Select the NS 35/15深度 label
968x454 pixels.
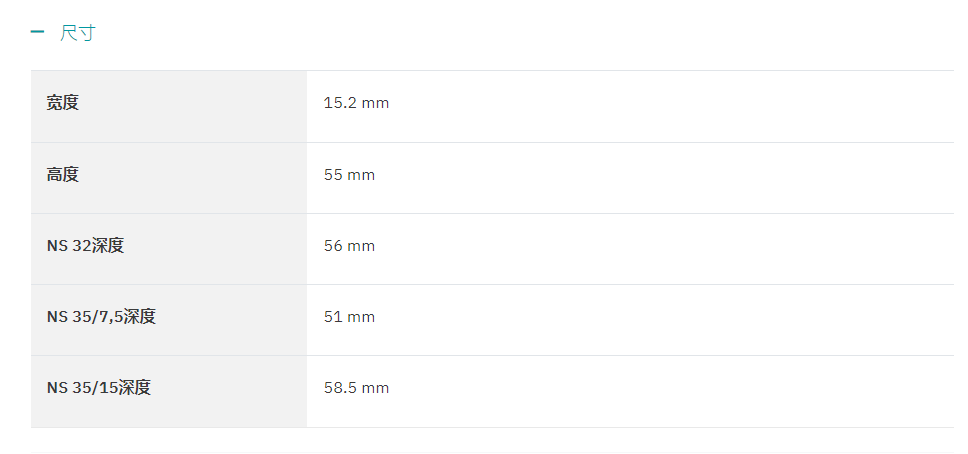click(99, 388)
